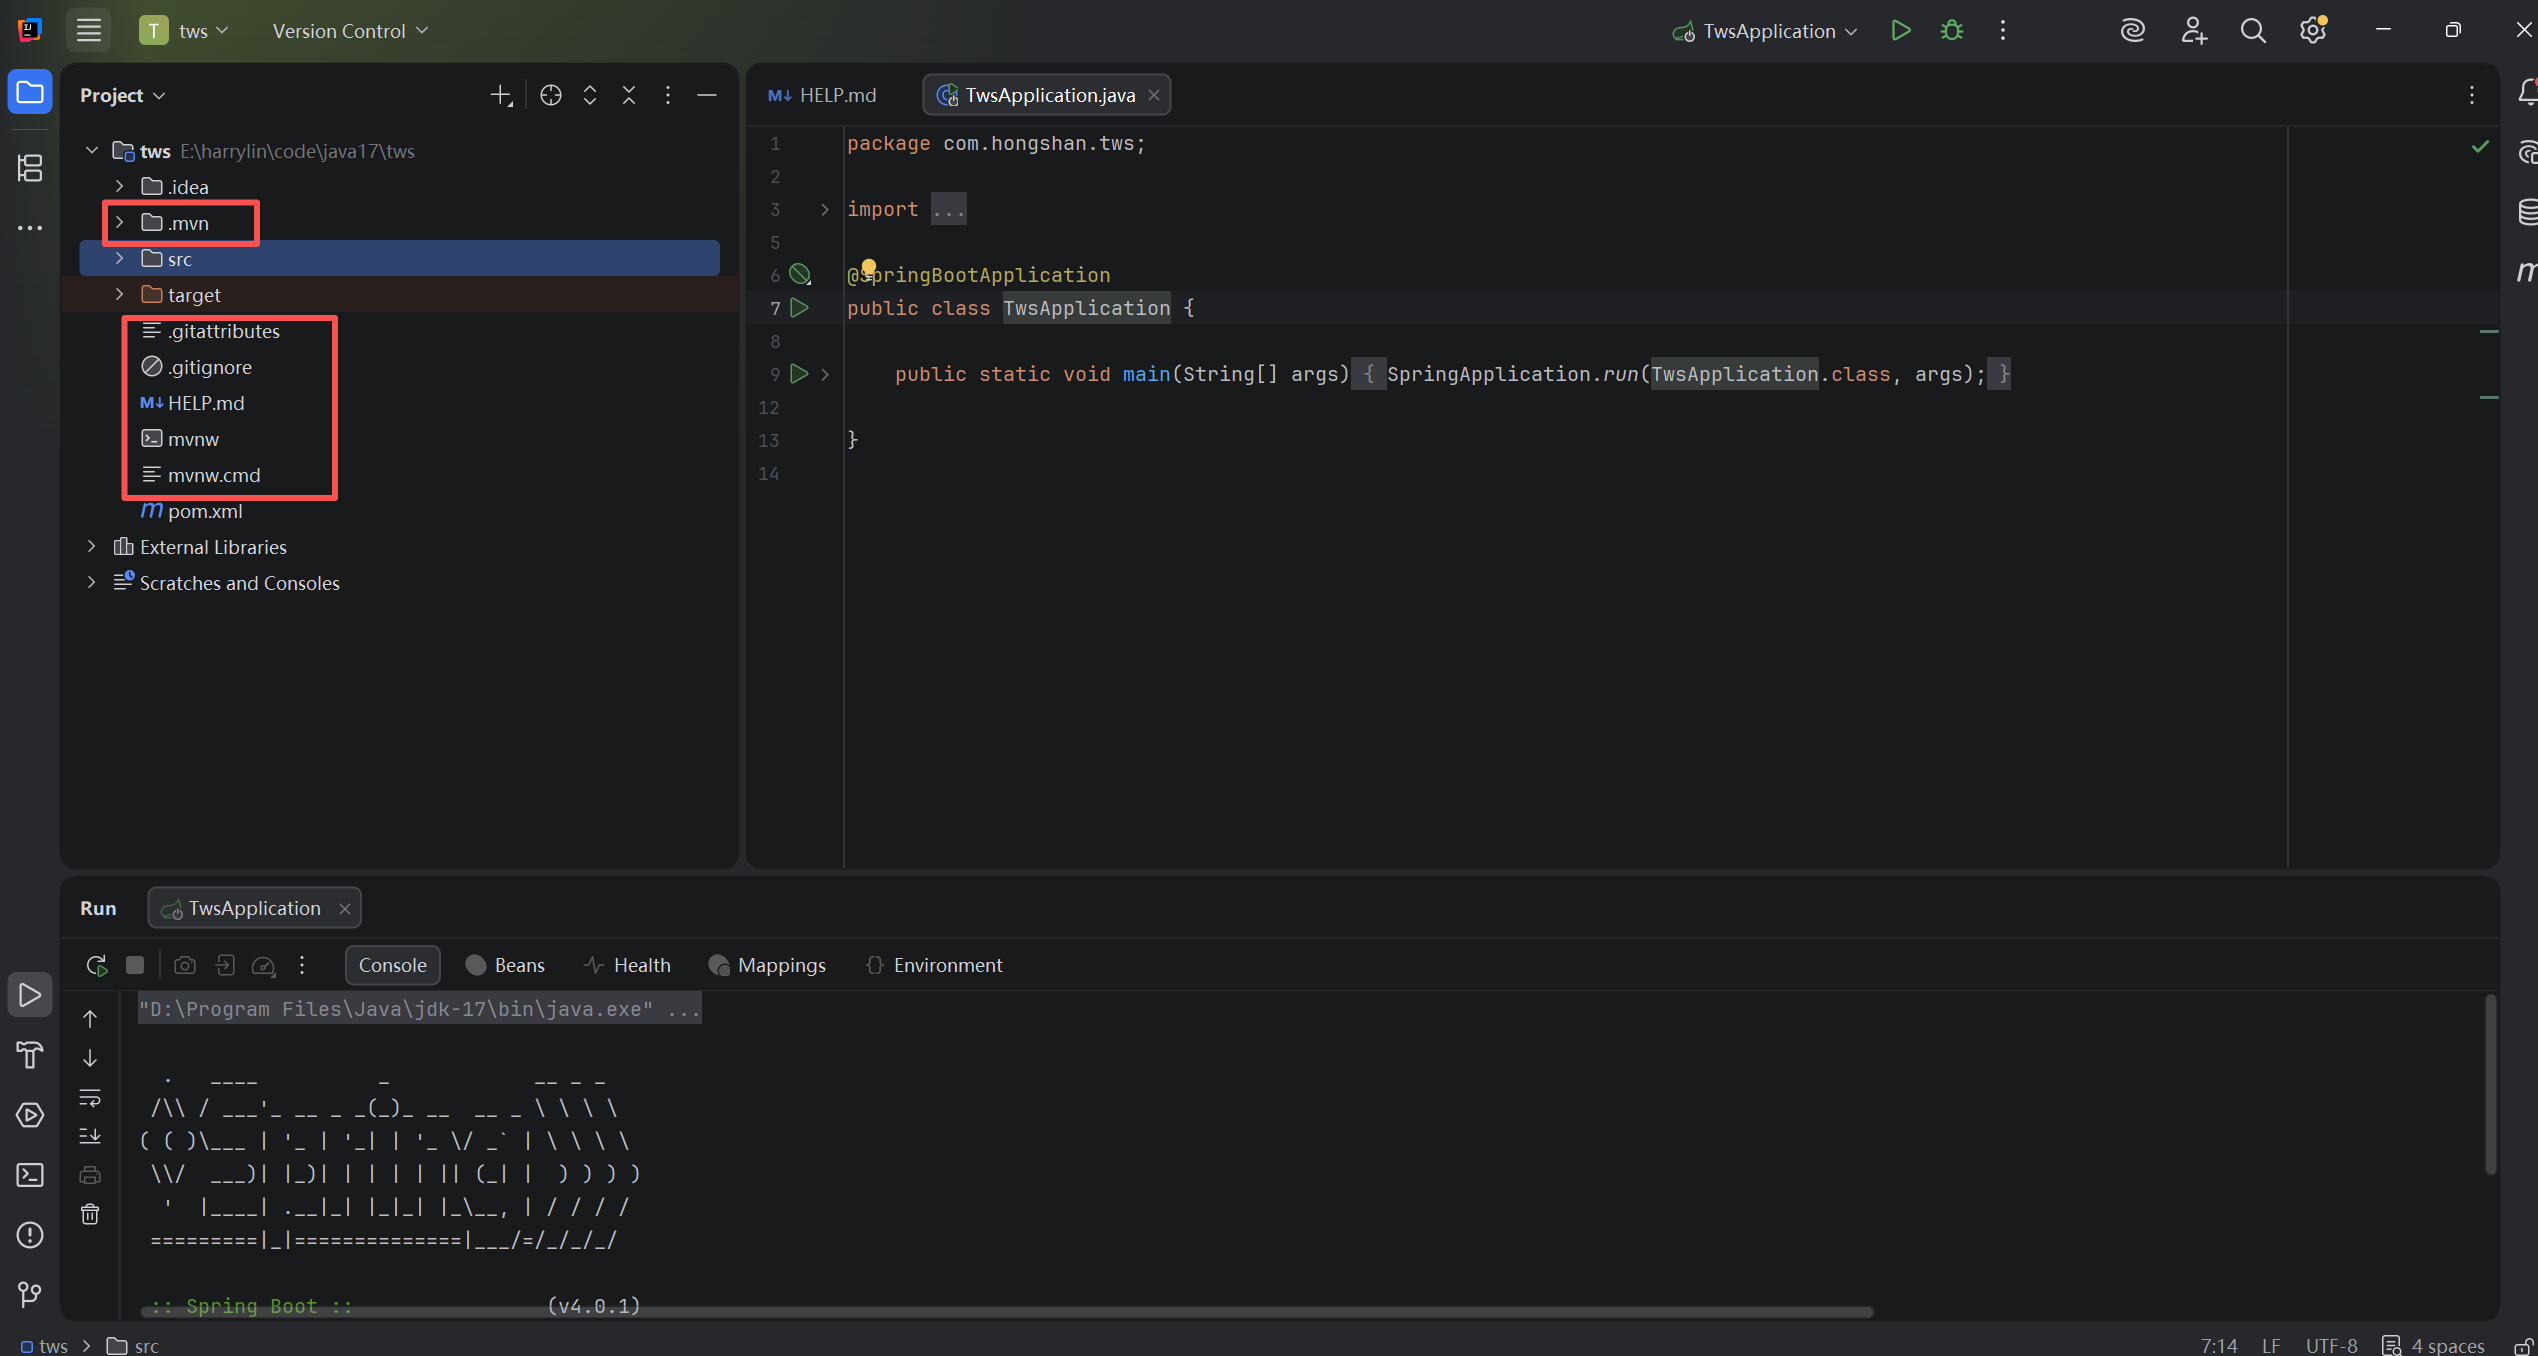Toggle soft-wrap in the console
The image size is (2538, 1356).
coord(90,1097)
